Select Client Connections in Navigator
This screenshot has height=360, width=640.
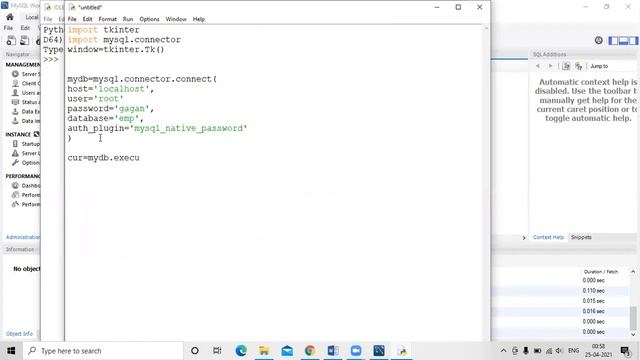[x=26, y=83]
